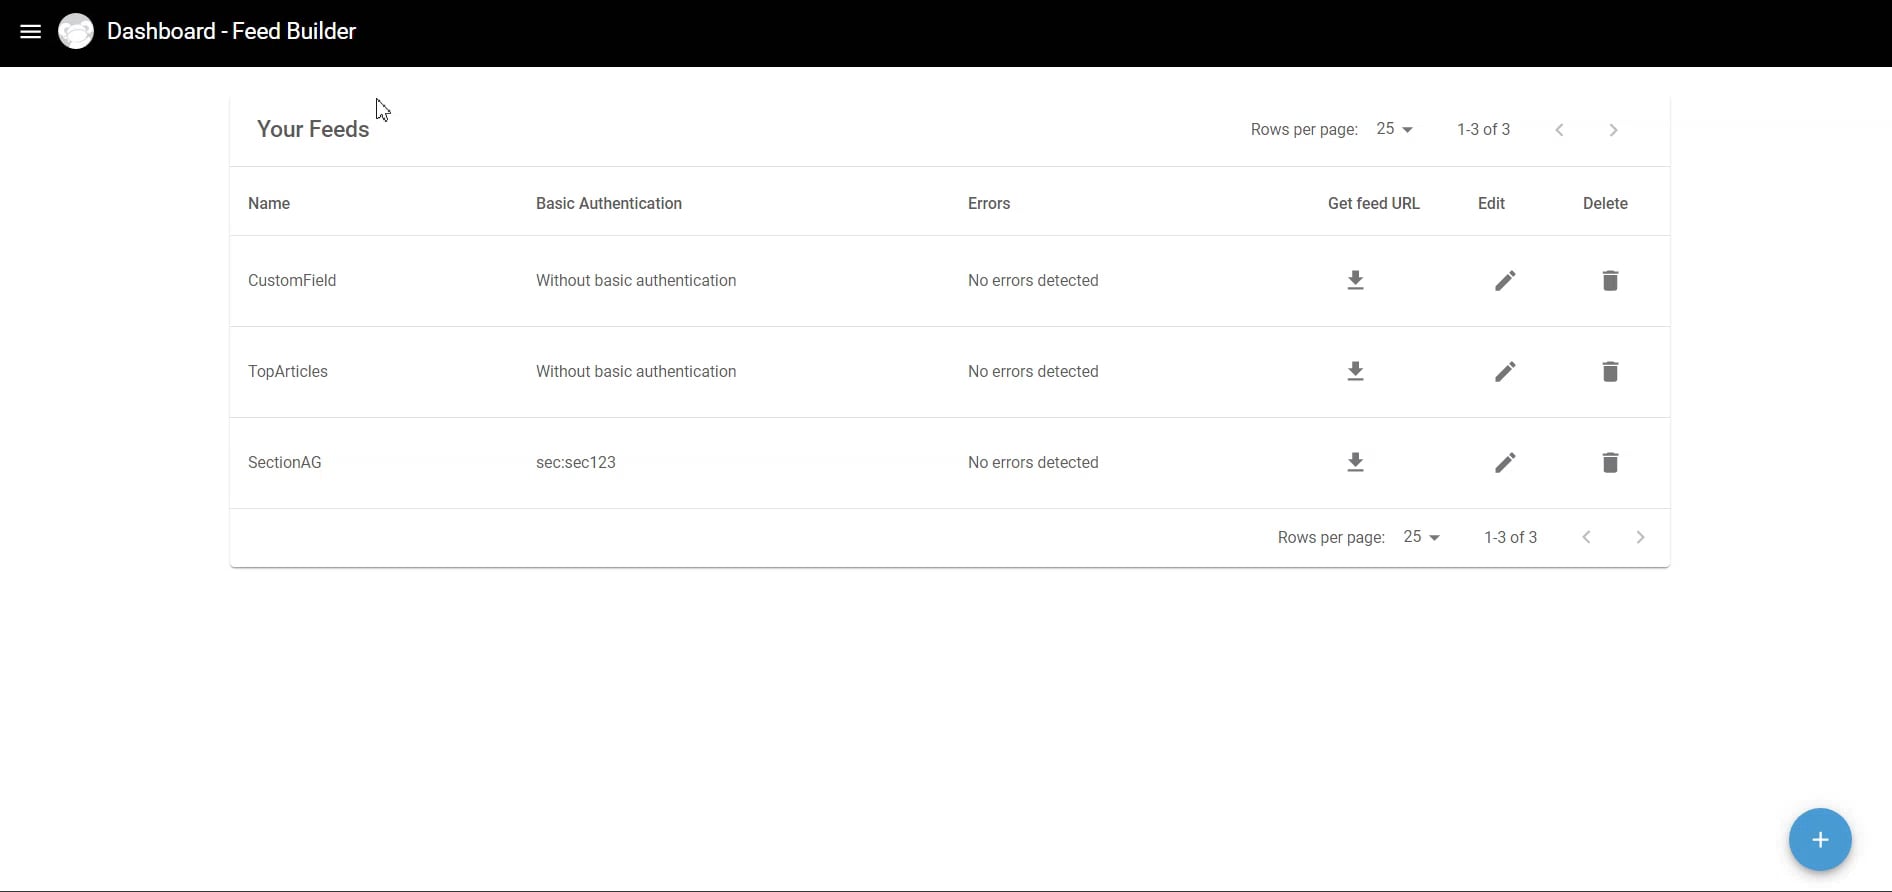
Task: Edit the SectionAG feed
Action: point(1505,462)
